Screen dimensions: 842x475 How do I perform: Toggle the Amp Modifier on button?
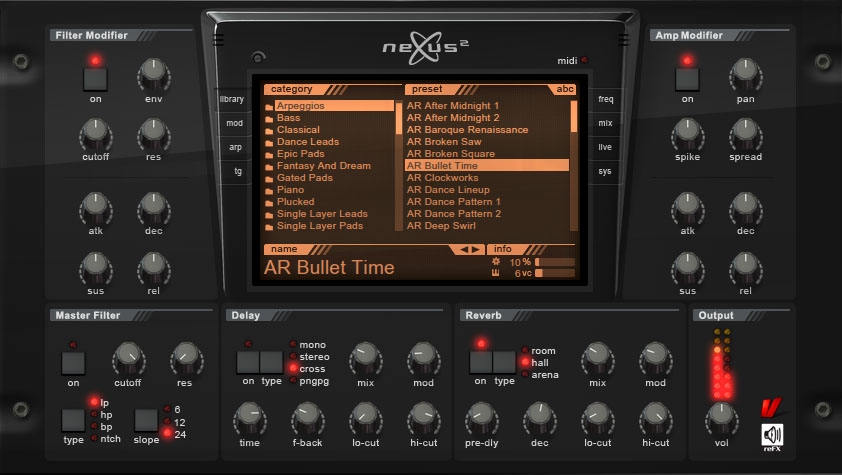pos(687,79)
